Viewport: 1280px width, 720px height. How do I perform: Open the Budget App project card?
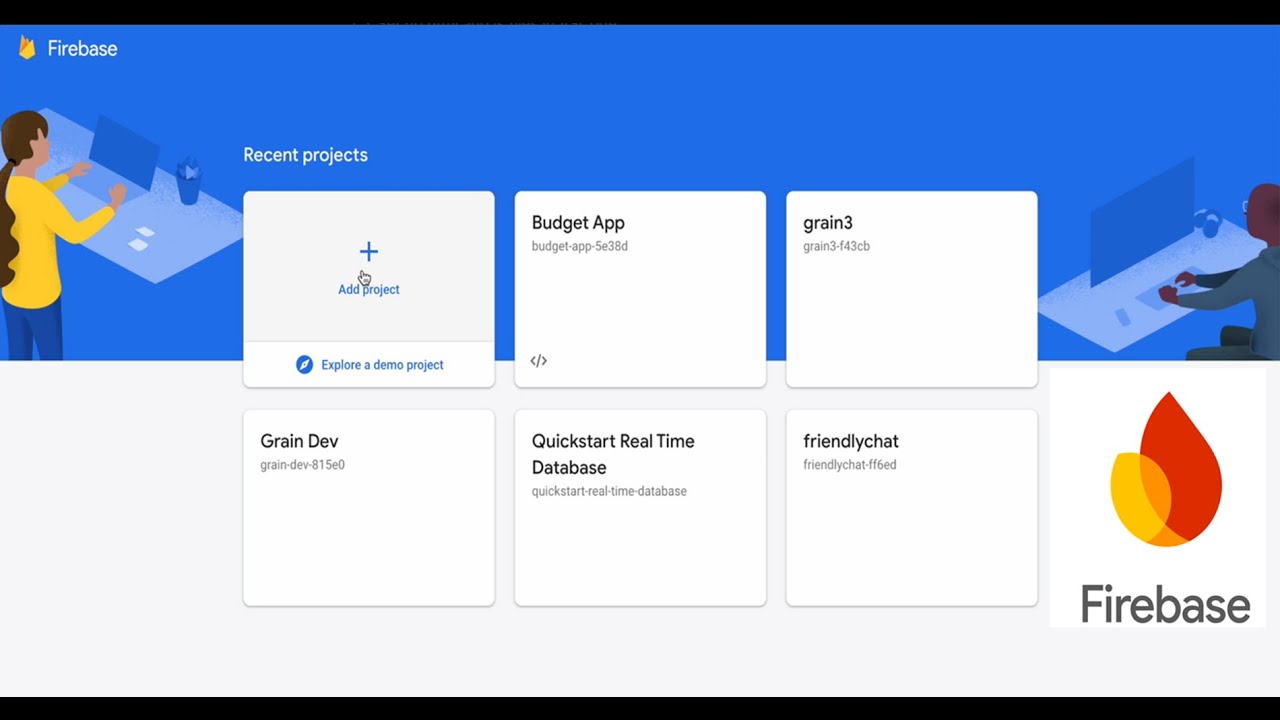coord(640,289)
